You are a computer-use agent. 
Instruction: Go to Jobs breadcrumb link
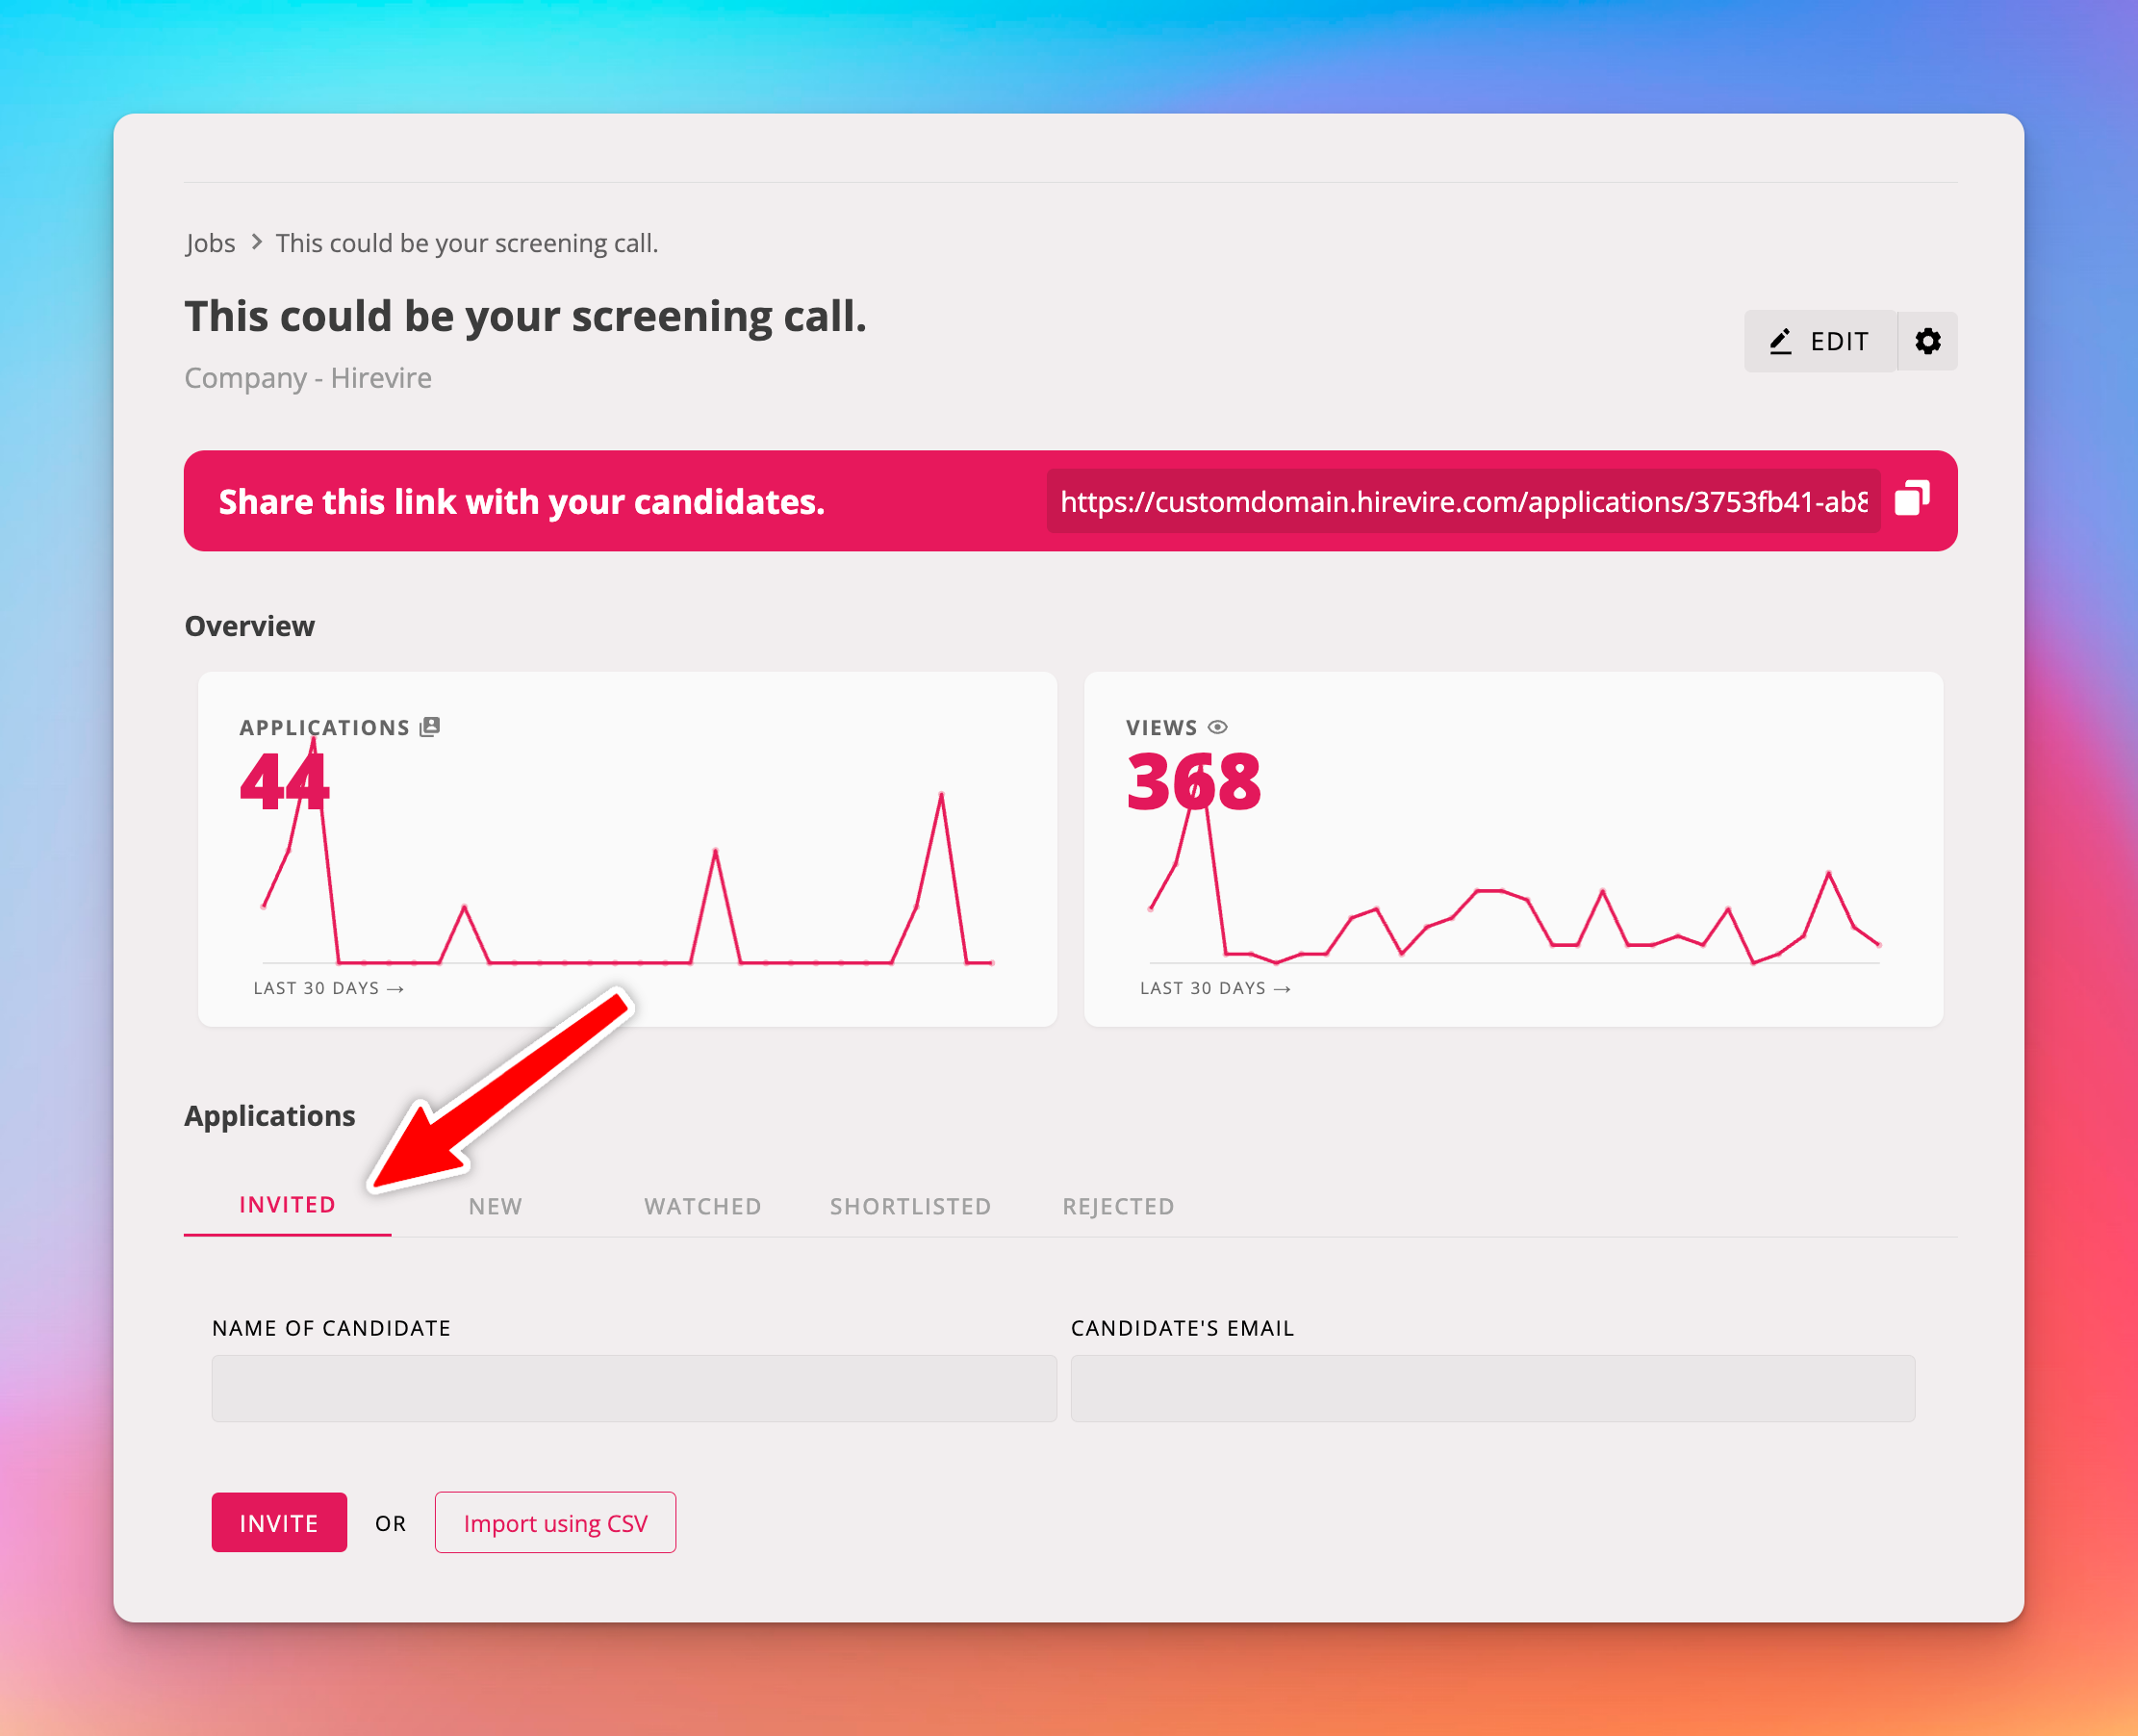[x=210, y=243]
